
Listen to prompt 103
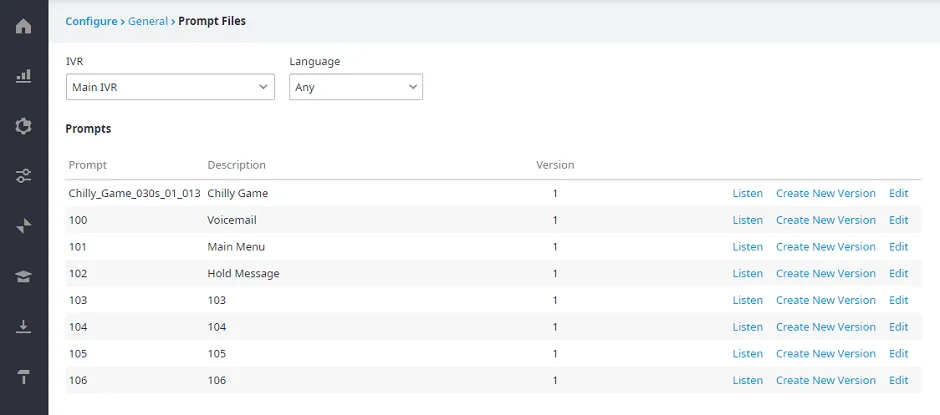pos(748,300)
